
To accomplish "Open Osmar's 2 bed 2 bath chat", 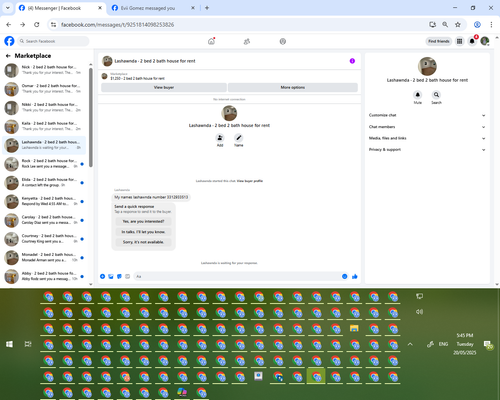I will coord(44,88).
